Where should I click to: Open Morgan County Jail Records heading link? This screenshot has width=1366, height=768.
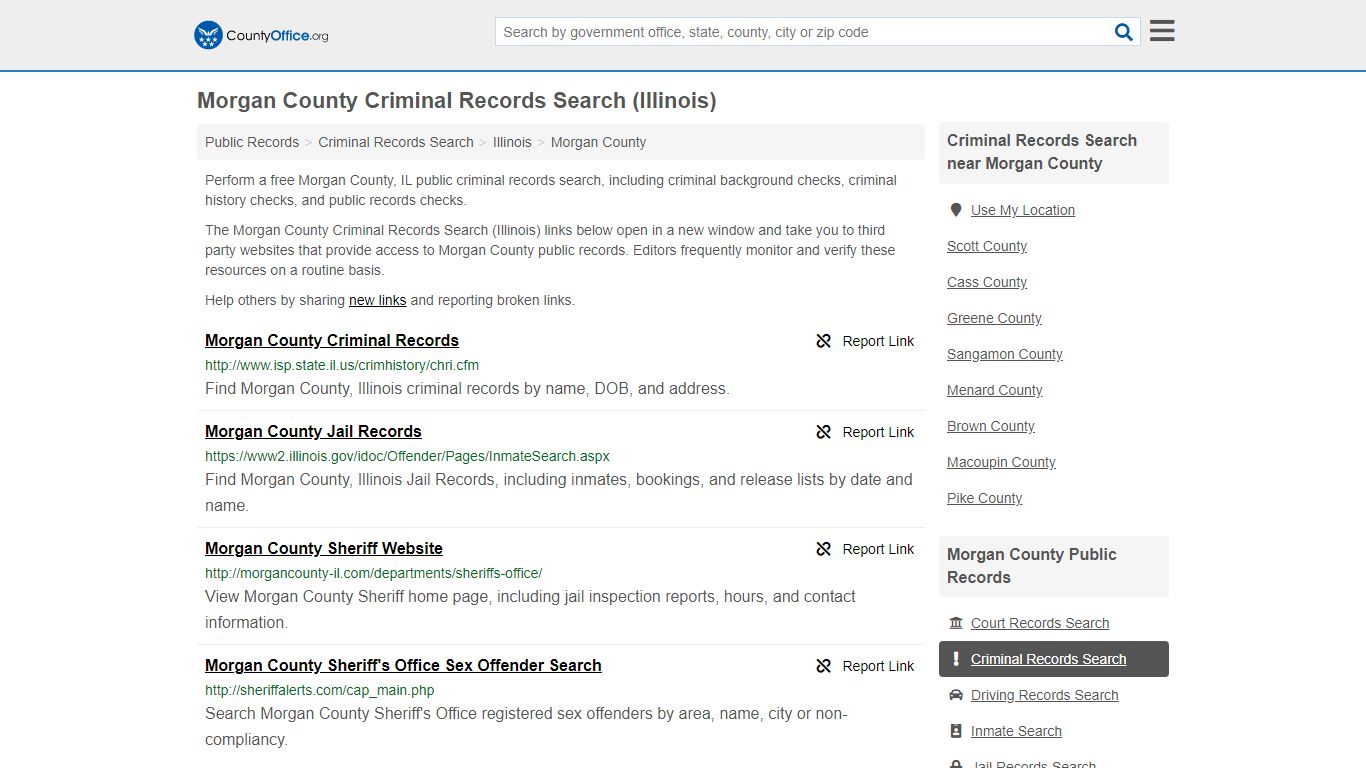point(313,431)
